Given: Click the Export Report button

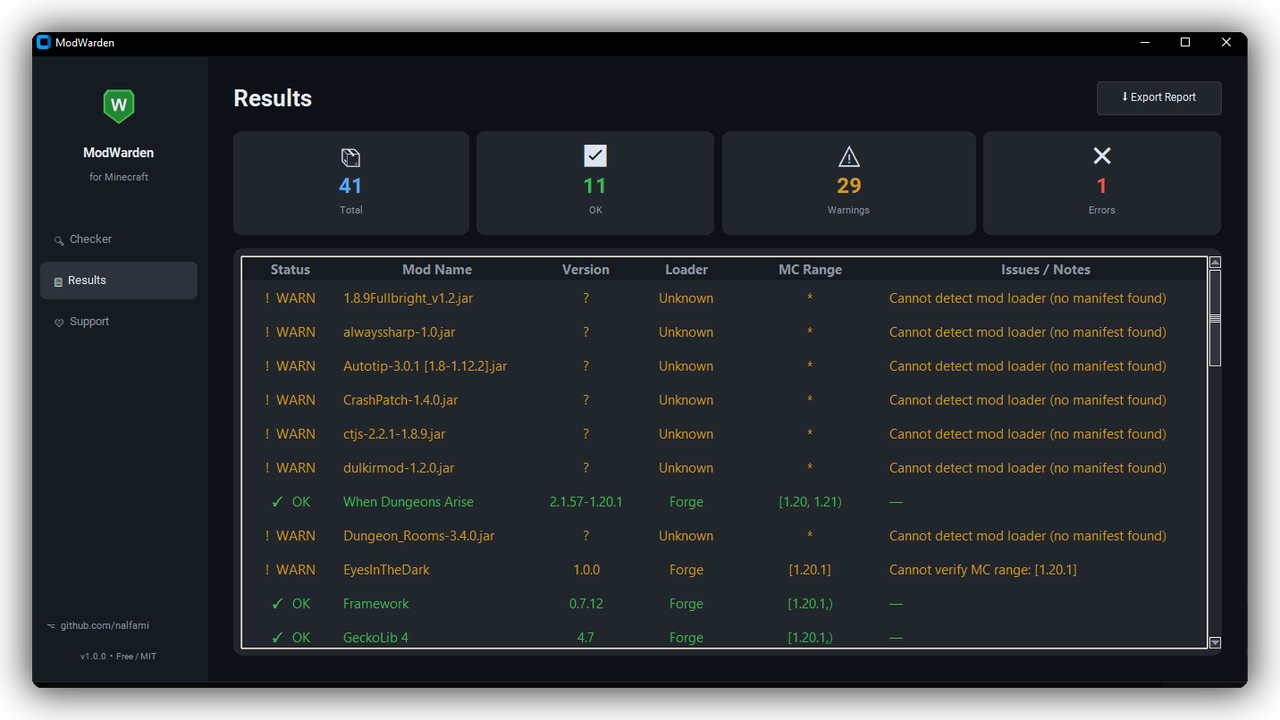Looking at the screenshot, I should [x=1159, y=98].
